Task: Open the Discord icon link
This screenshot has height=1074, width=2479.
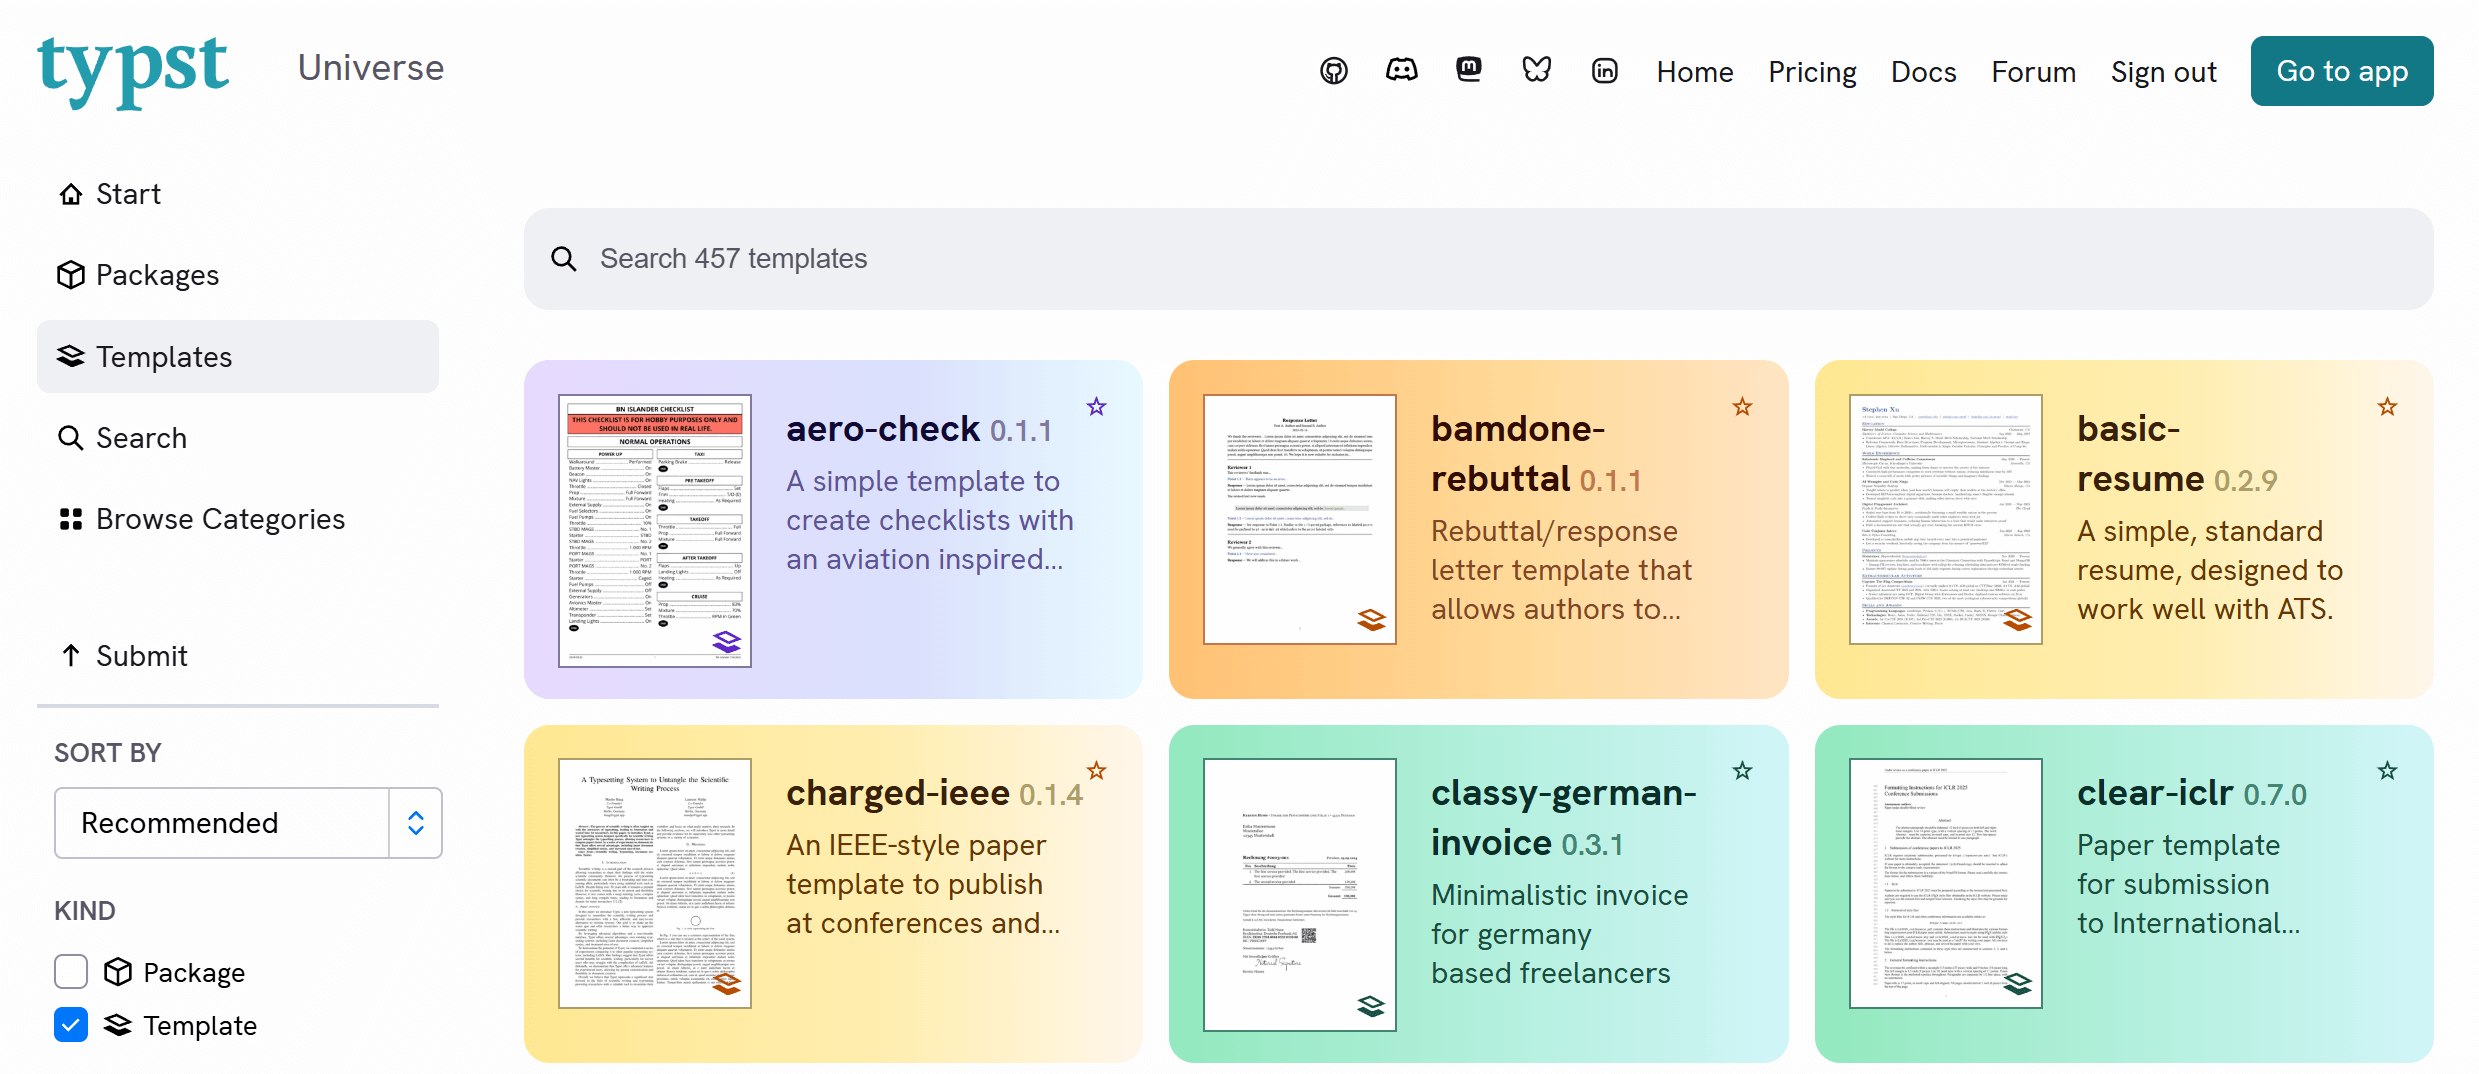Action: 1401,70
